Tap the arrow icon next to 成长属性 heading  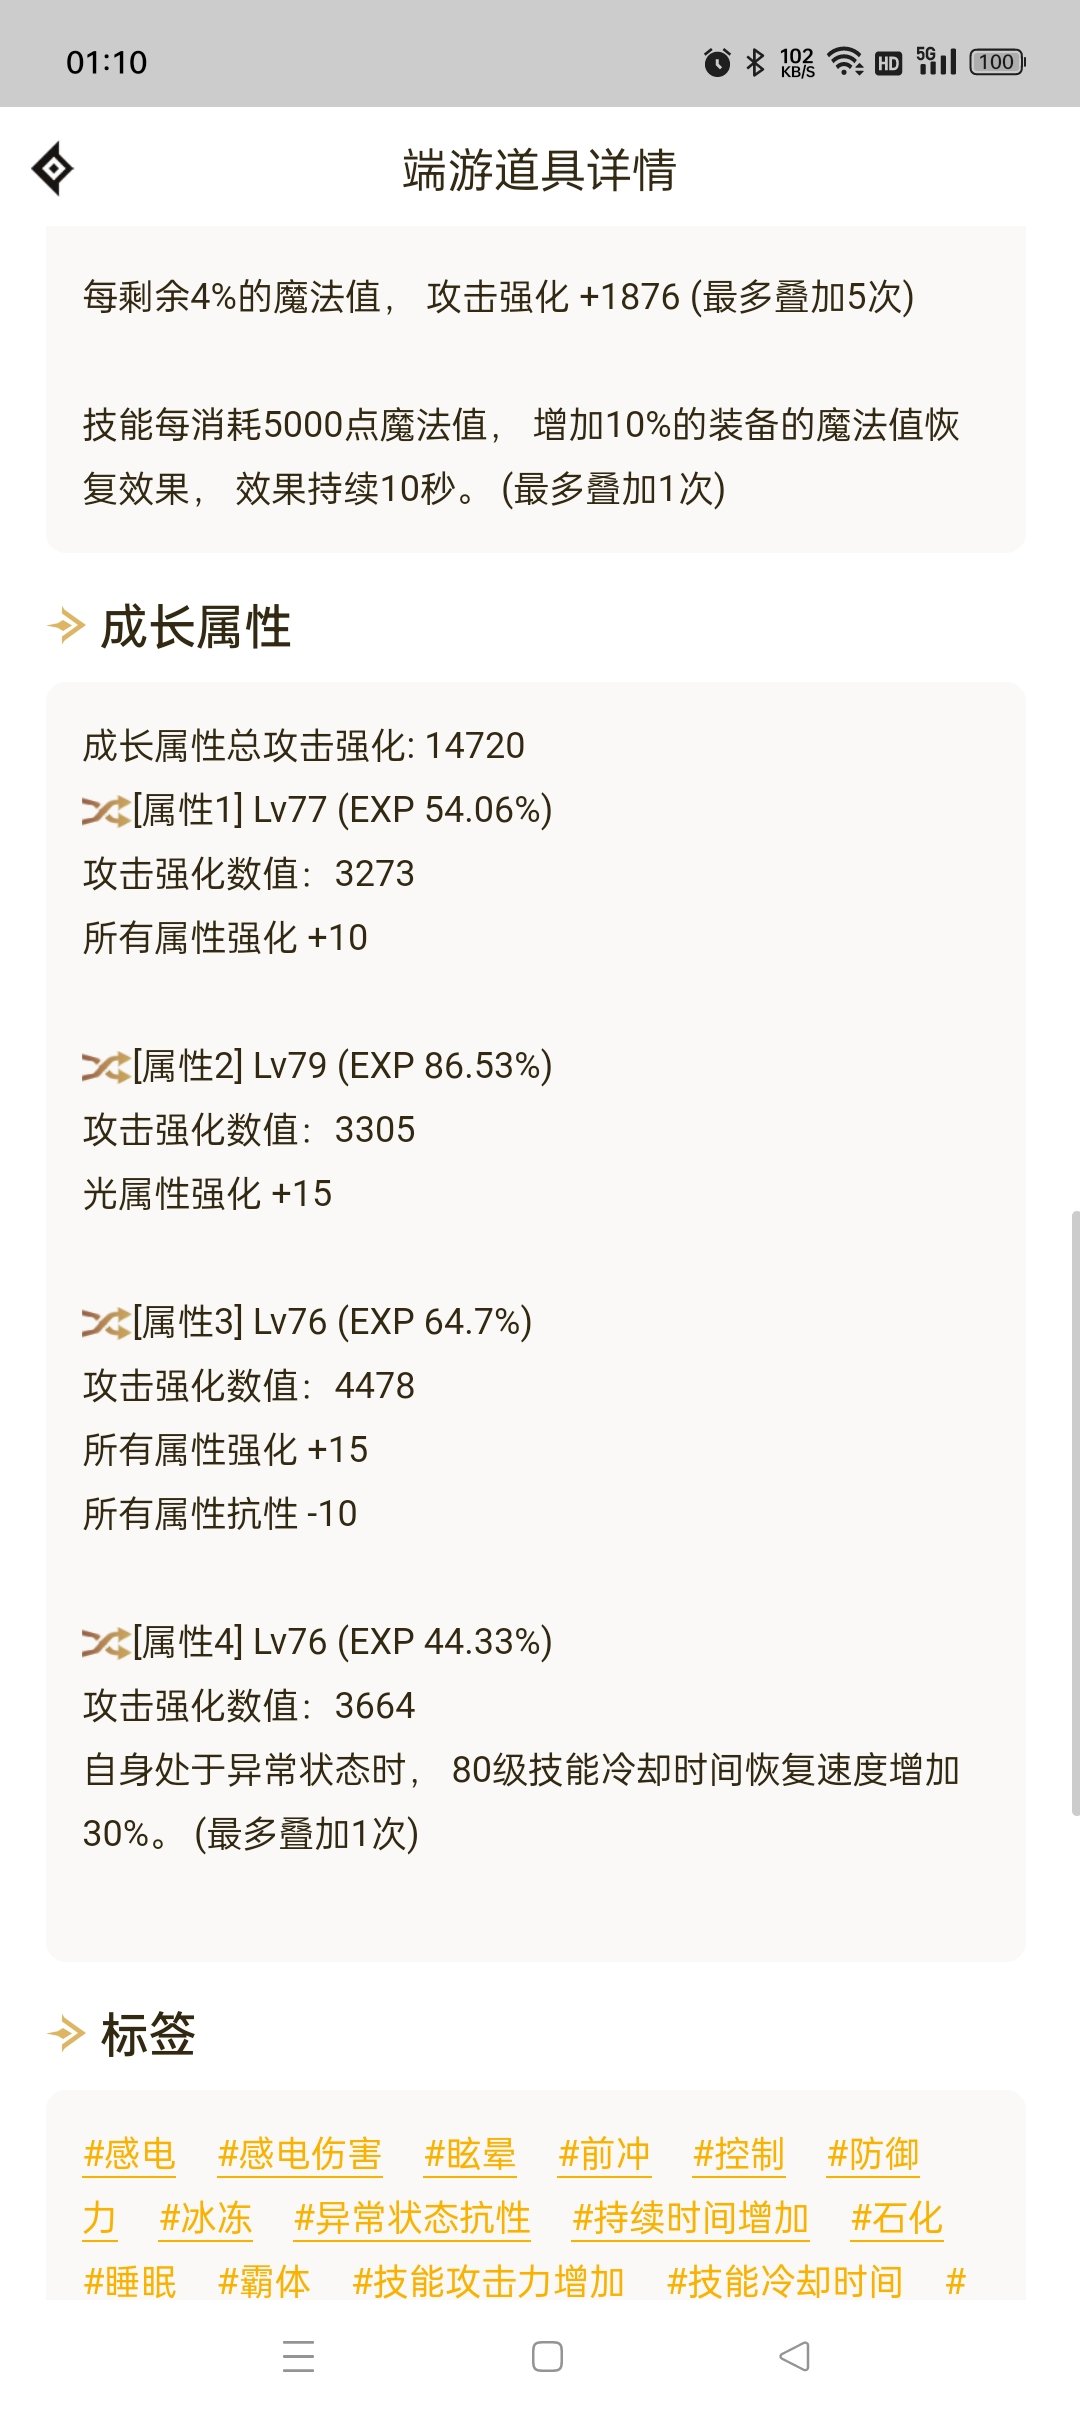66,627
